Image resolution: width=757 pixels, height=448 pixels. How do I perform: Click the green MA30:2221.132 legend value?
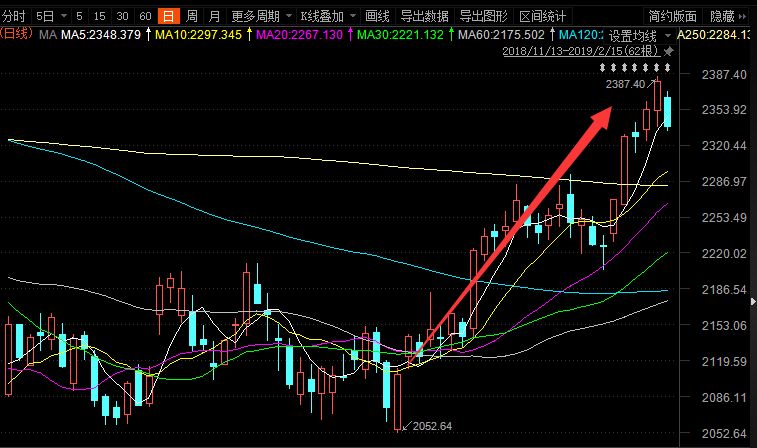pyautogui.click(x=400, y=35)
